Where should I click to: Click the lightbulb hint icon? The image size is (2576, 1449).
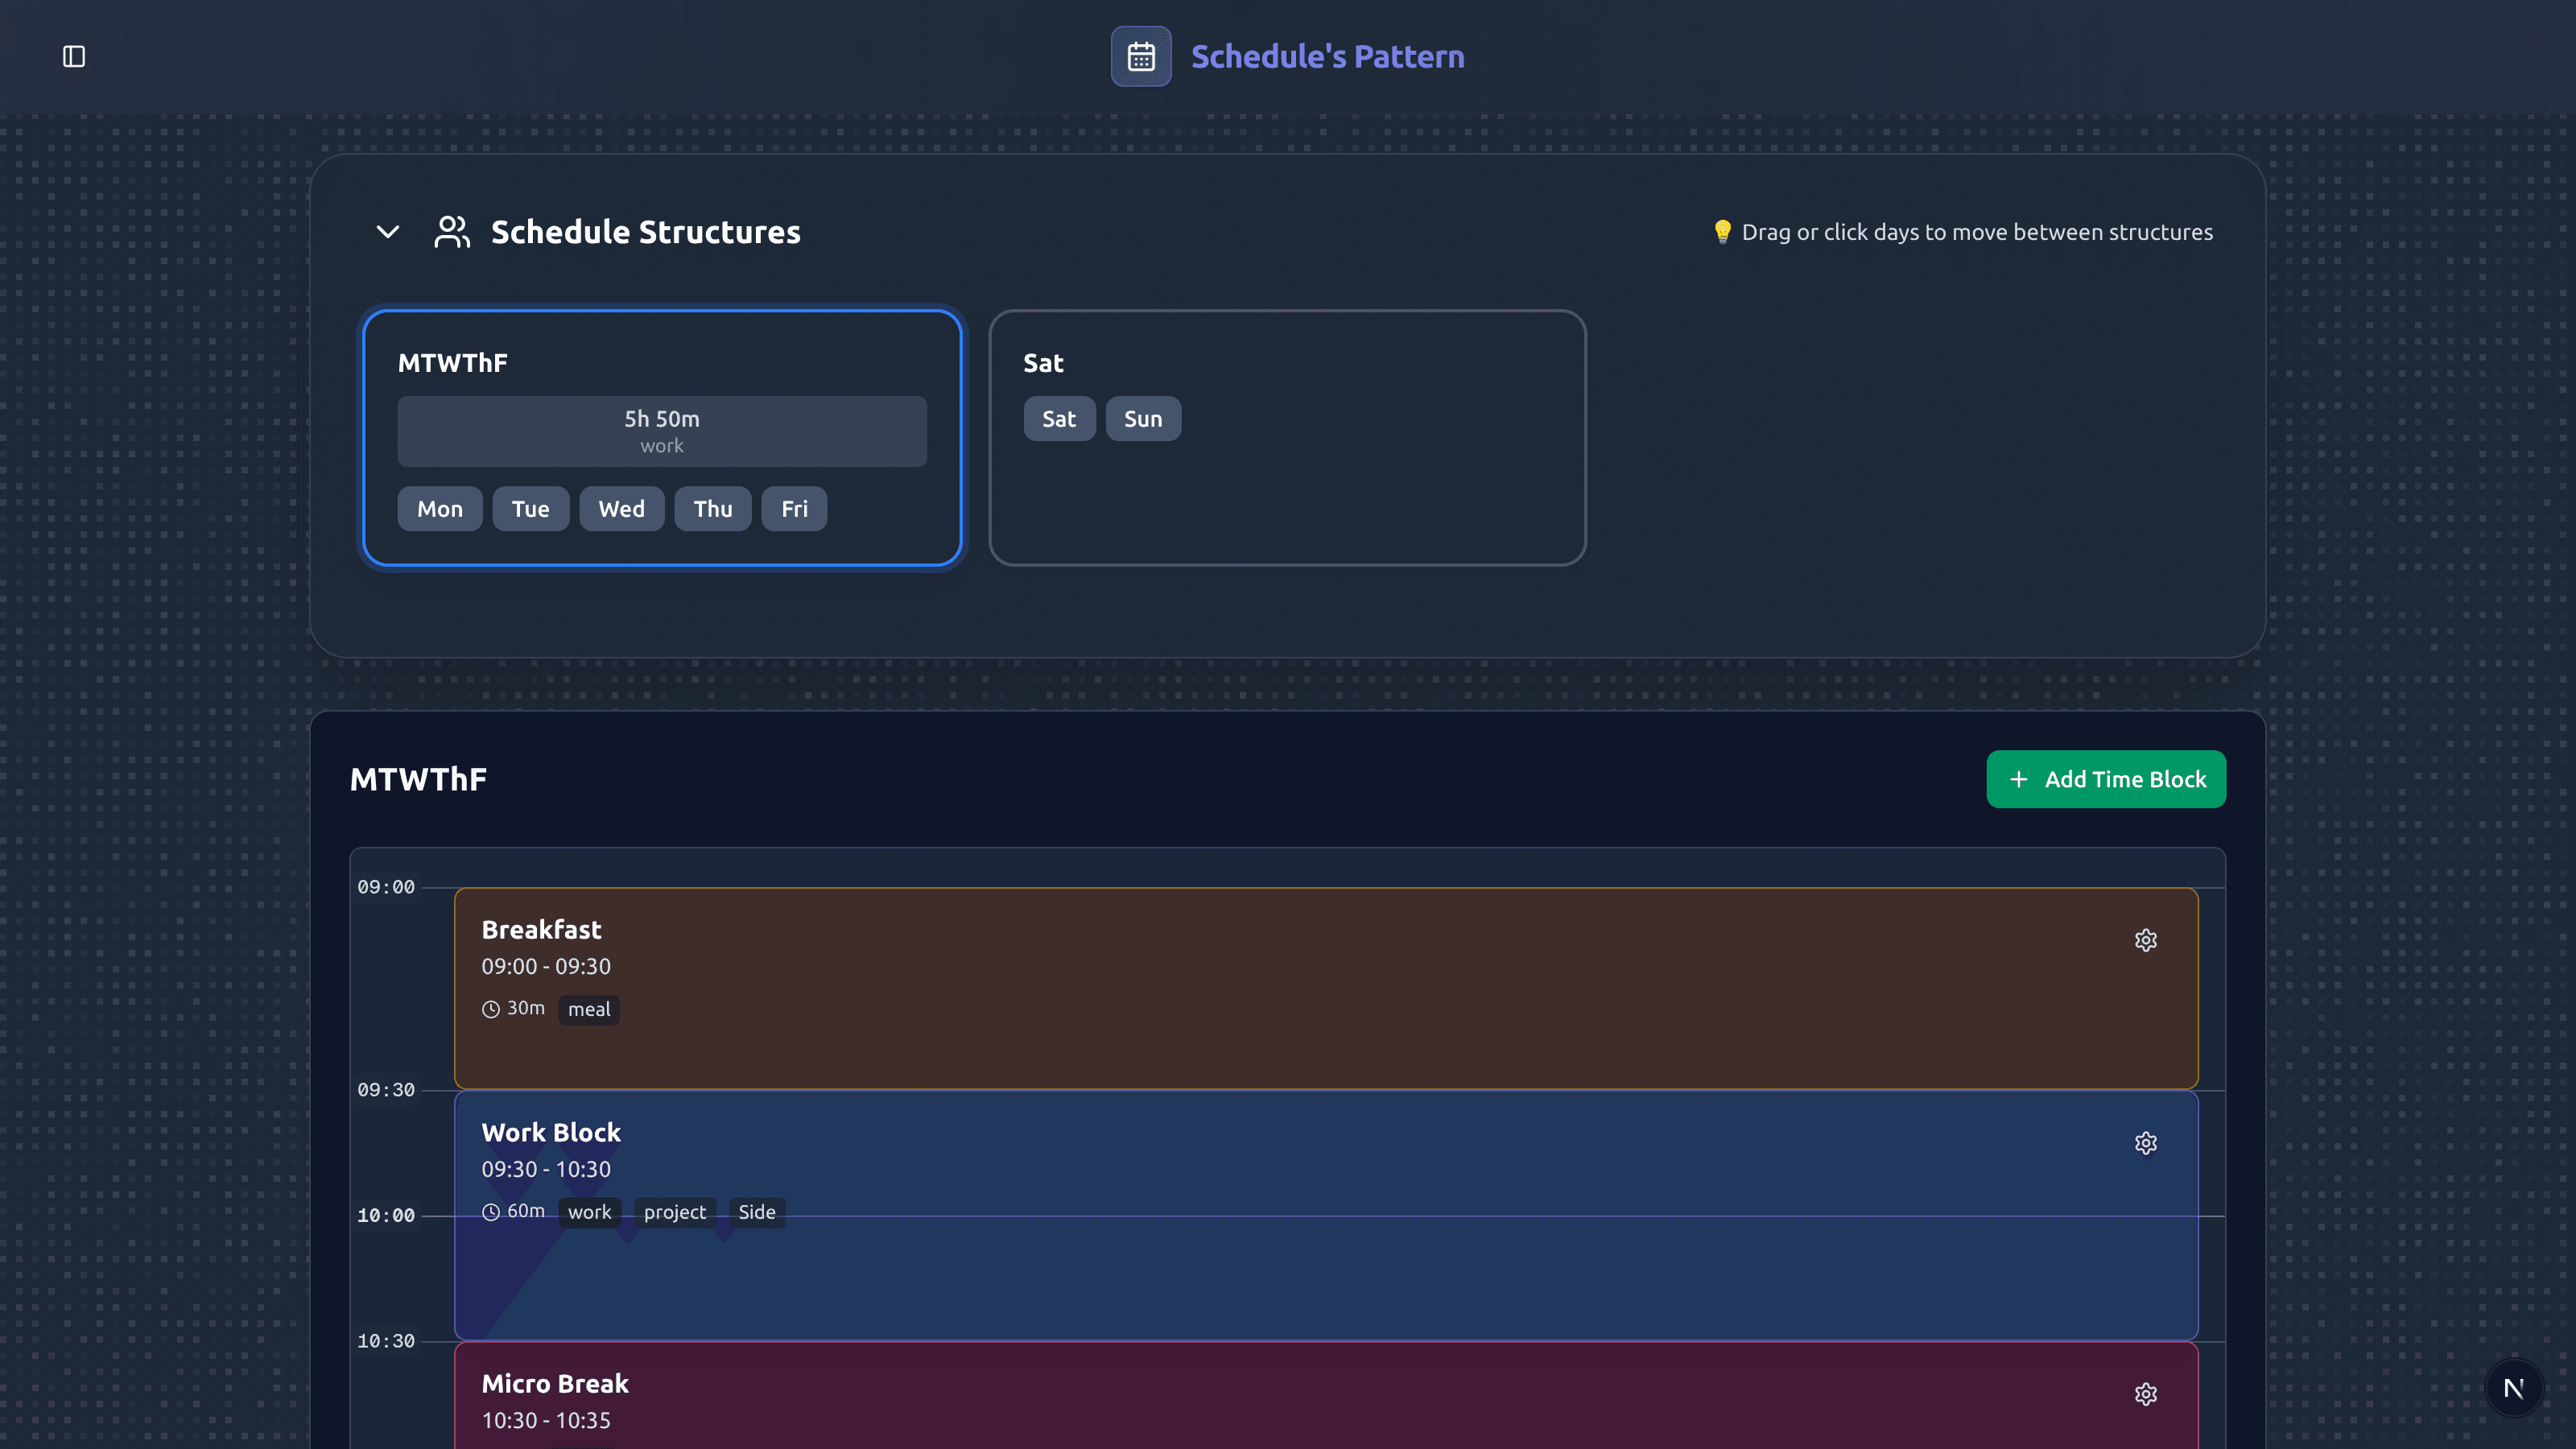(1722, 232)
